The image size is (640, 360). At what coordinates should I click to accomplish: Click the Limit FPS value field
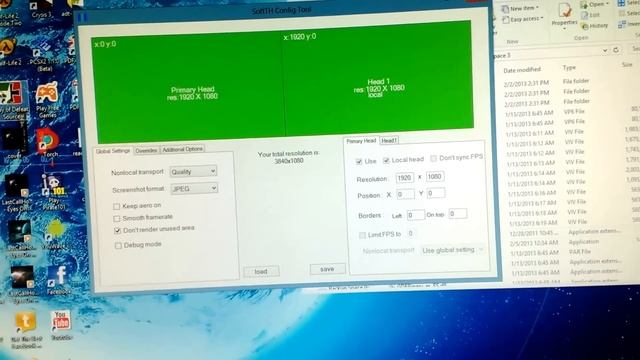point(411,233)
